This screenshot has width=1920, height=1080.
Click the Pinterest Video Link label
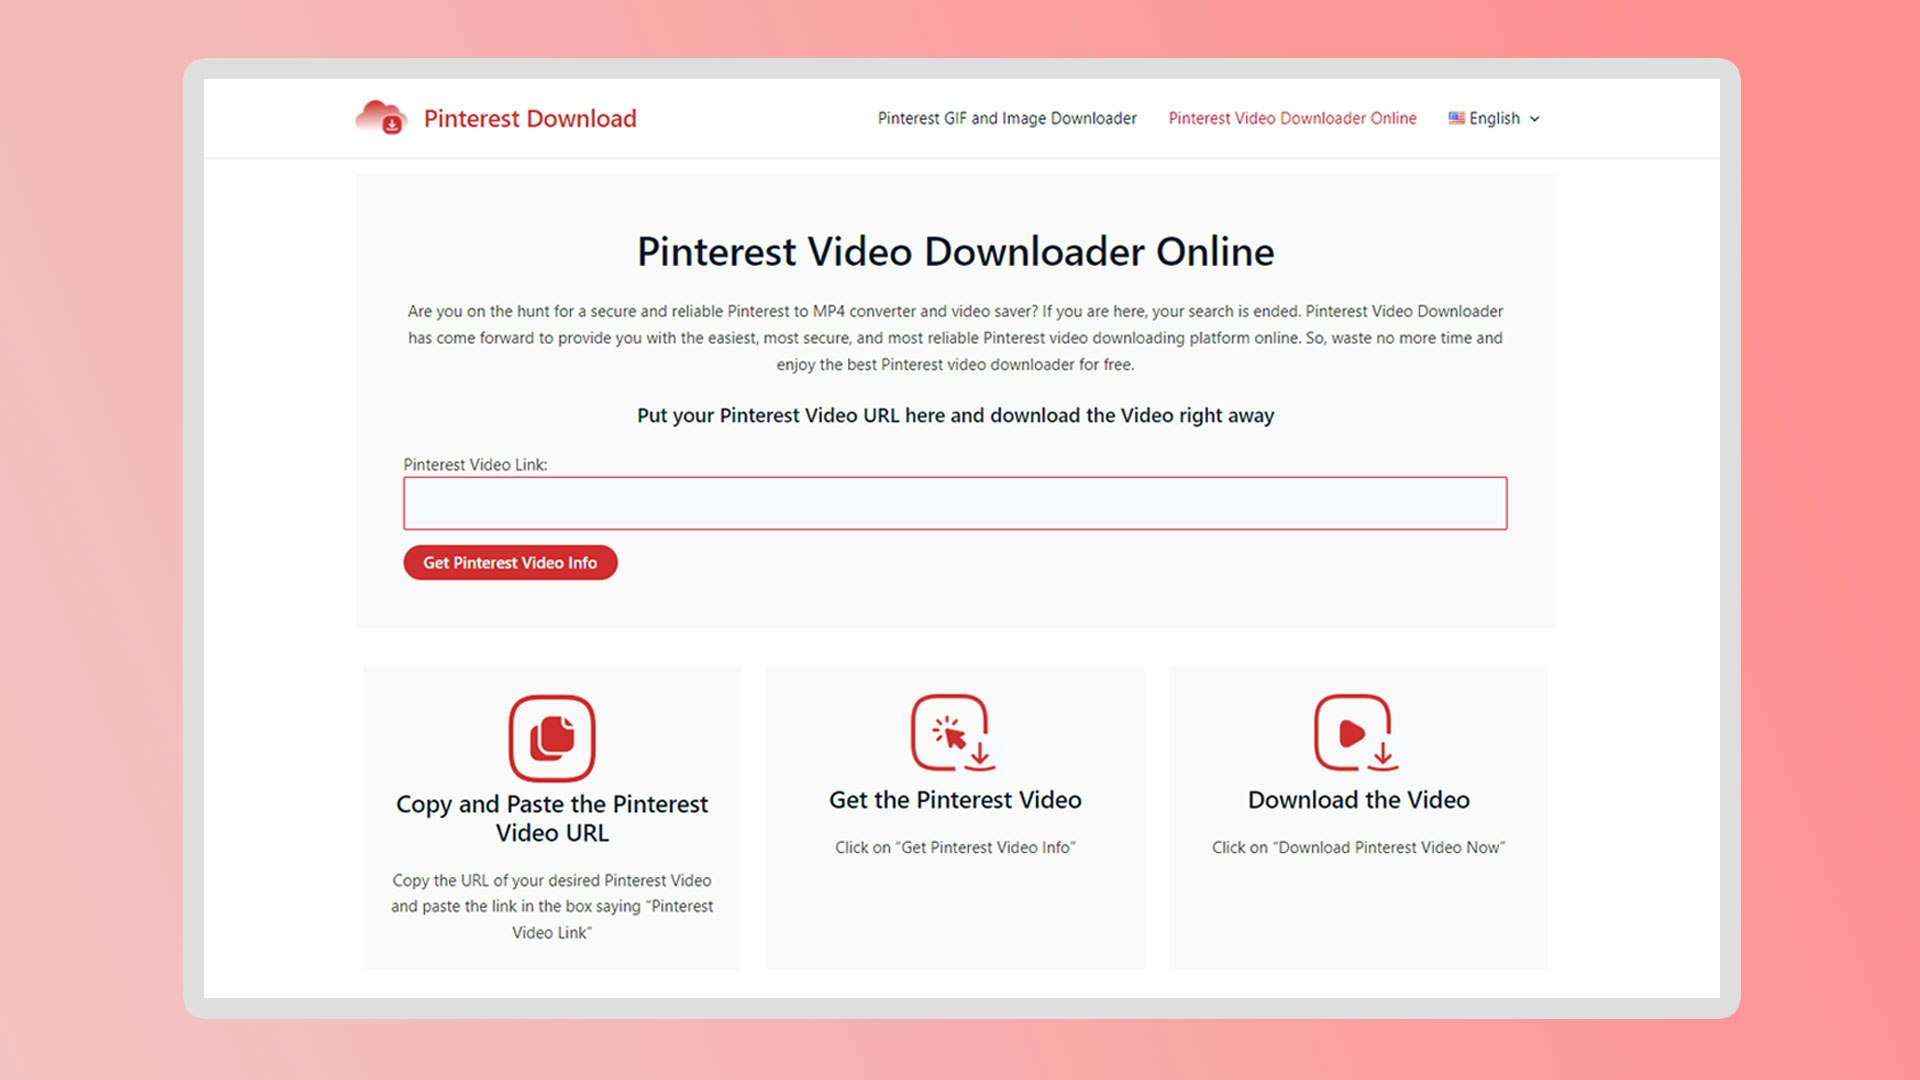click(x=475, y=465)
